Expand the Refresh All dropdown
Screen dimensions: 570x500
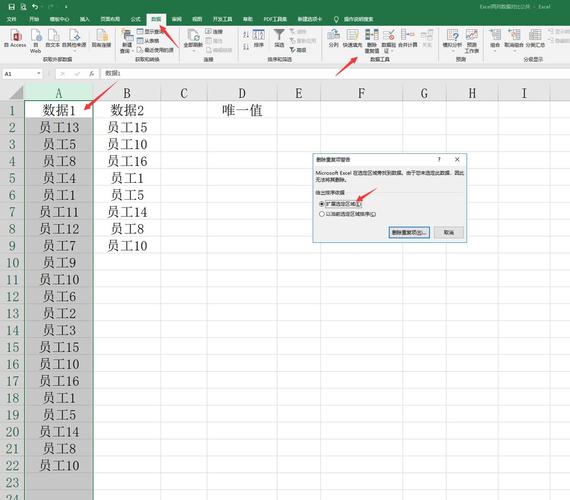pos(193,51)
